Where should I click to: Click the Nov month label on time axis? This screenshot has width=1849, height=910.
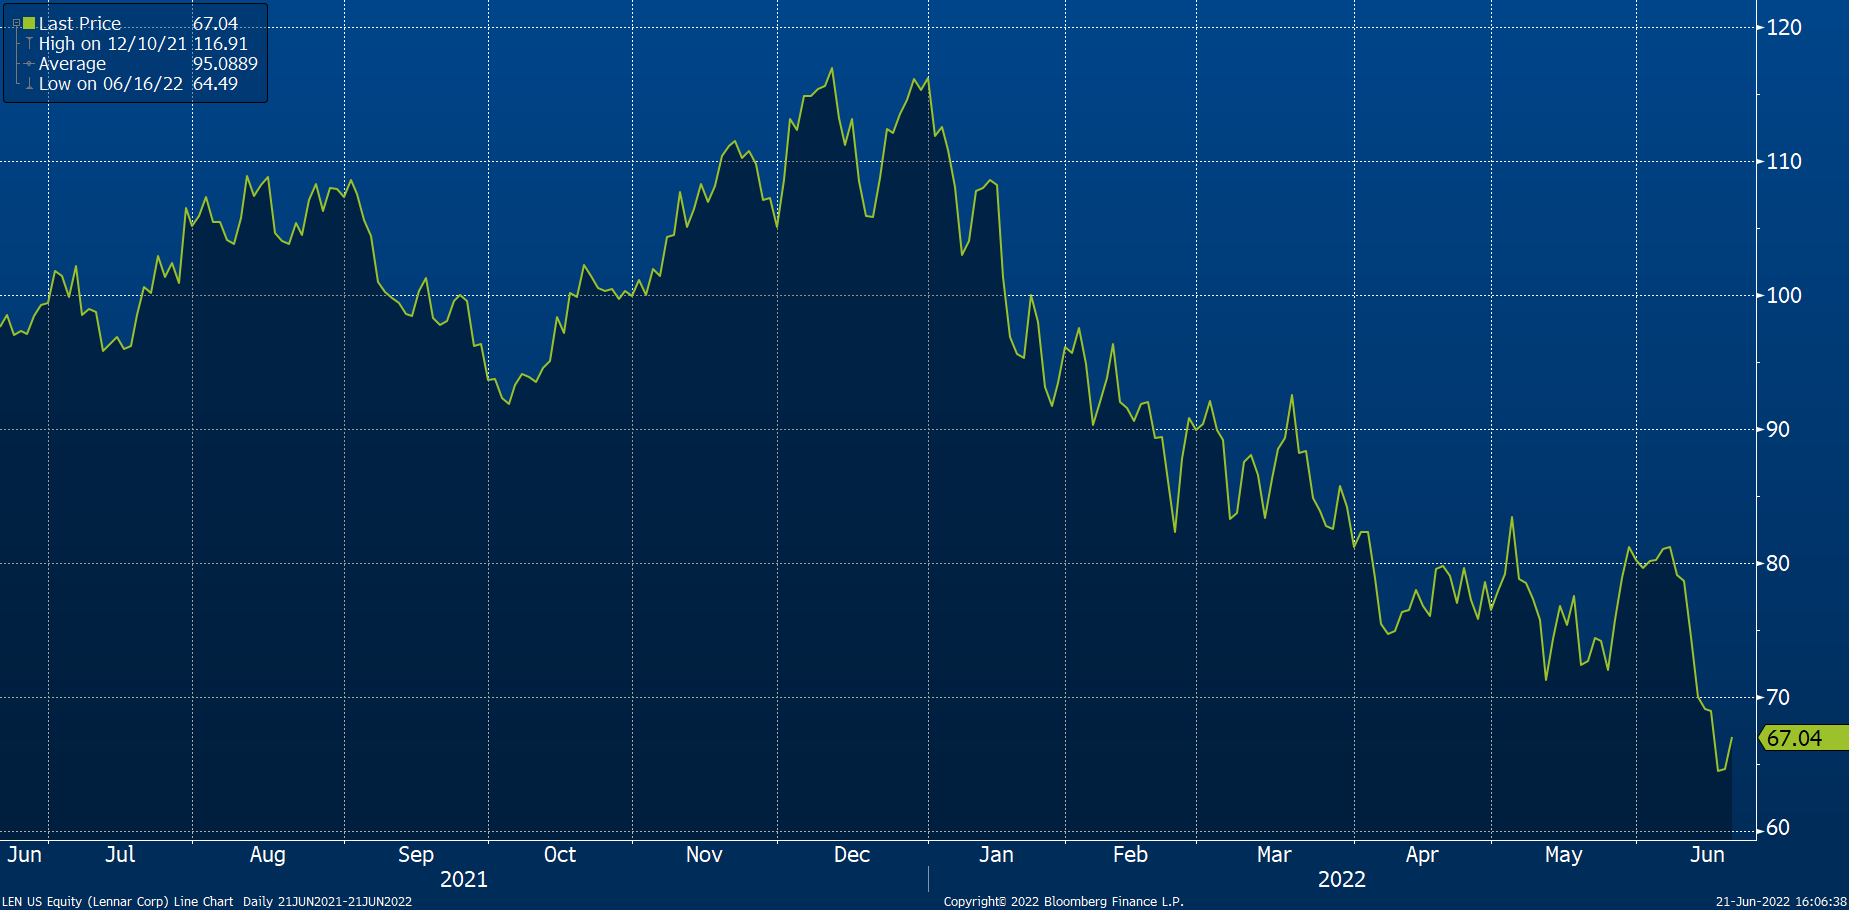[x=704, y=854]
